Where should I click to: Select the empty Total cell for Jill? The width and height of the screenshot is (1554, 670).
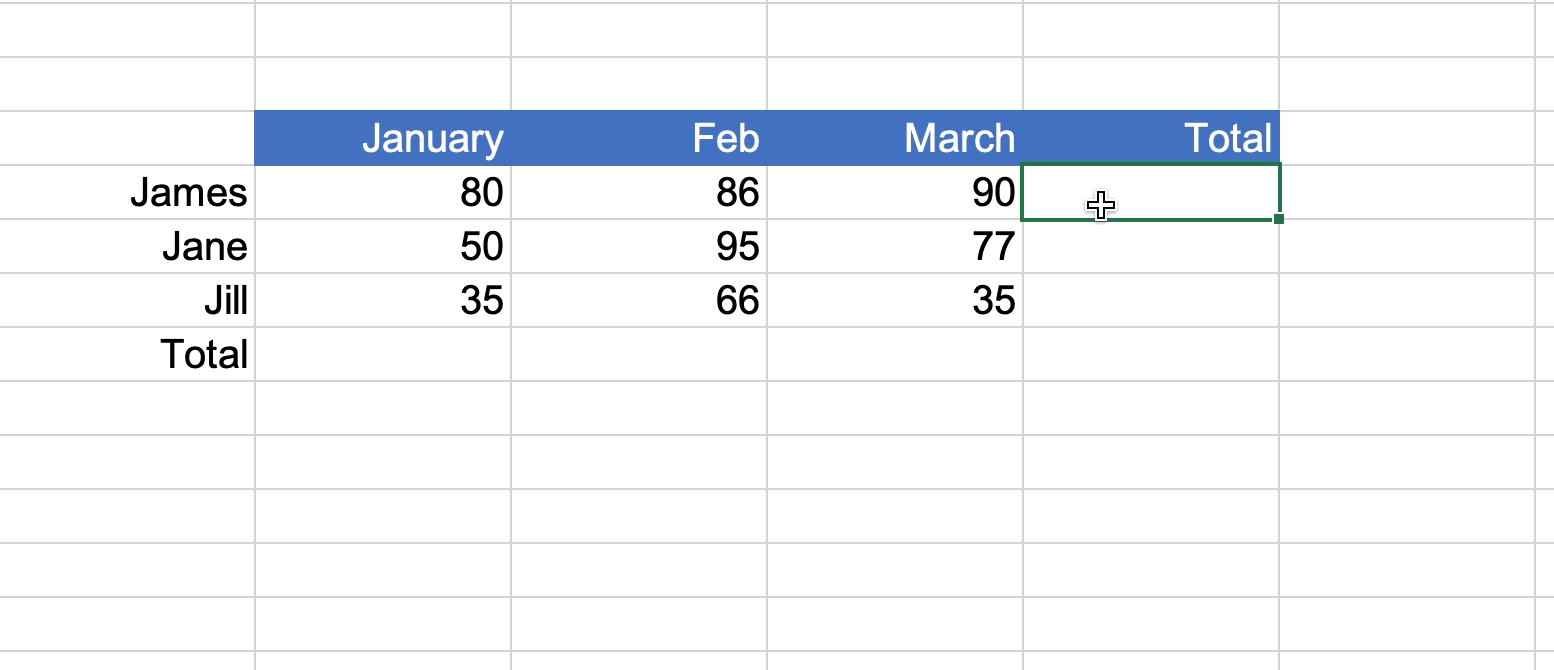click(1151, 300)
